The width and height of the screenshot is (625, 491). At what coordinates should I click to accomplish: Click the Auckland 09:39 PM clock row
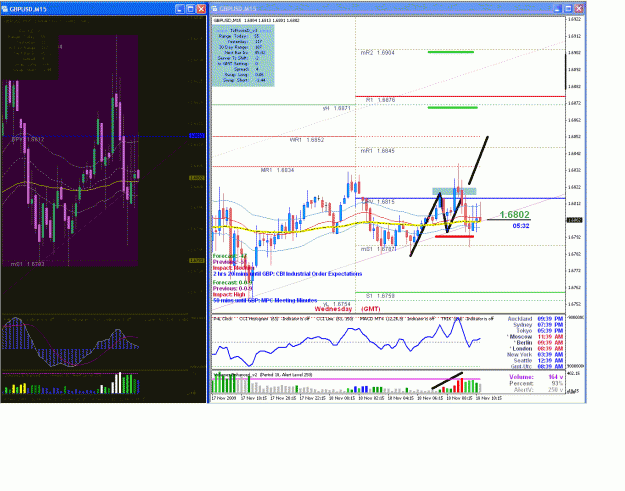535,319
